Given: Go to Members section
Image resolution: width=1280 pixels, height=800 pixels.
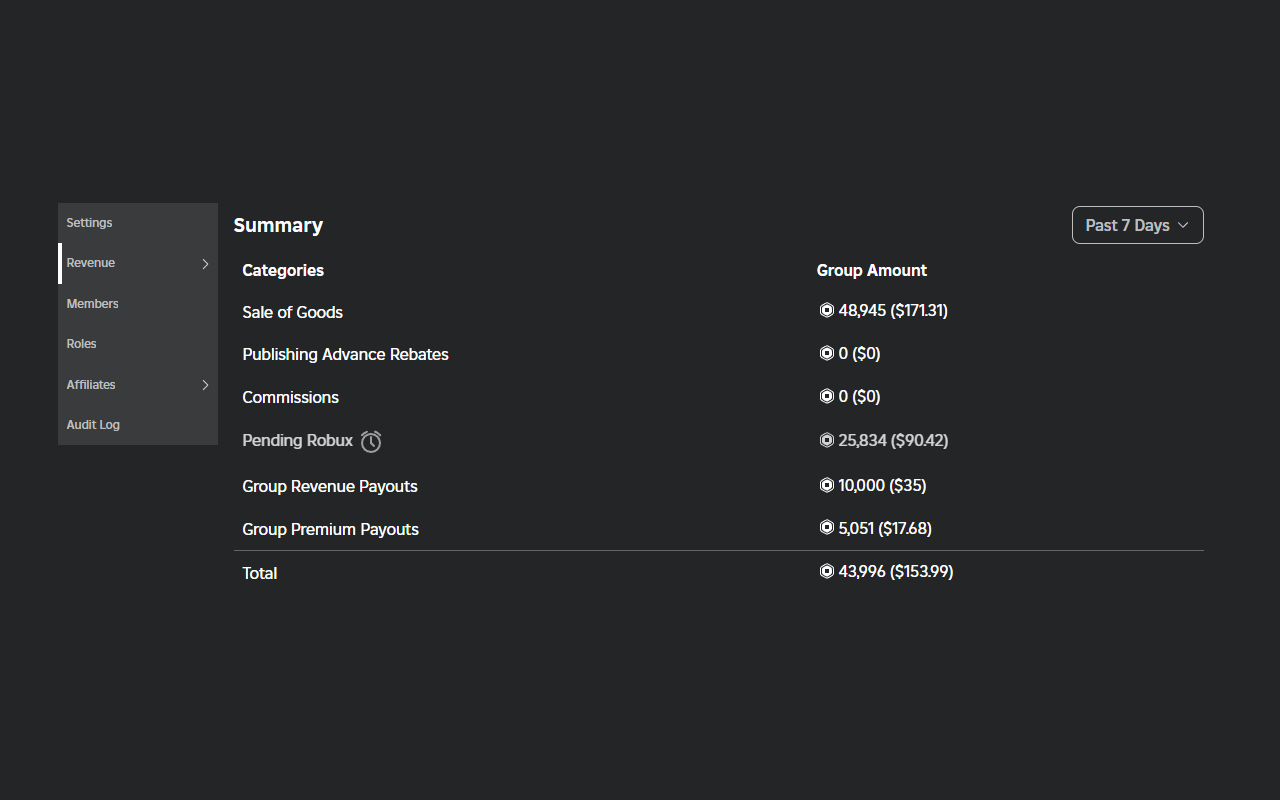Looking at the screenshot, I should click(x=93, y=304).
